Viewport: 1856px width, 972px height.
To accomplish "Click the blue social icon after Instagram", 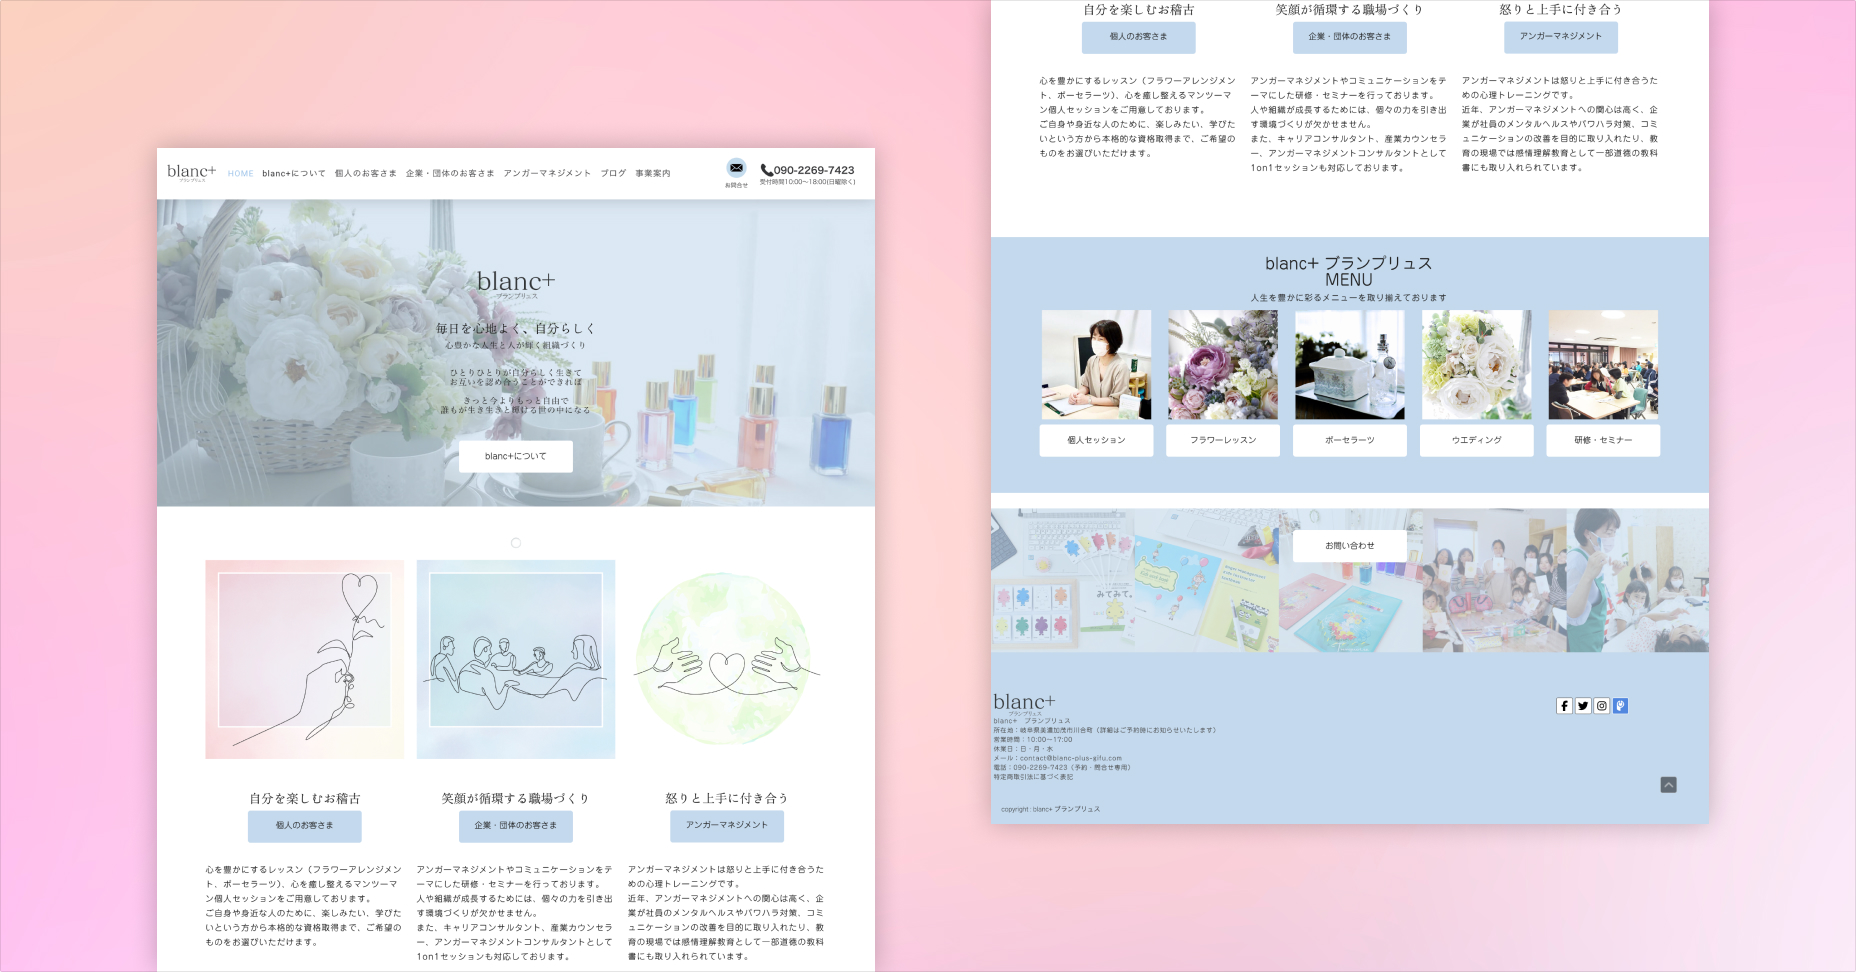I will pyautogui.click(x=1620, y=706).
